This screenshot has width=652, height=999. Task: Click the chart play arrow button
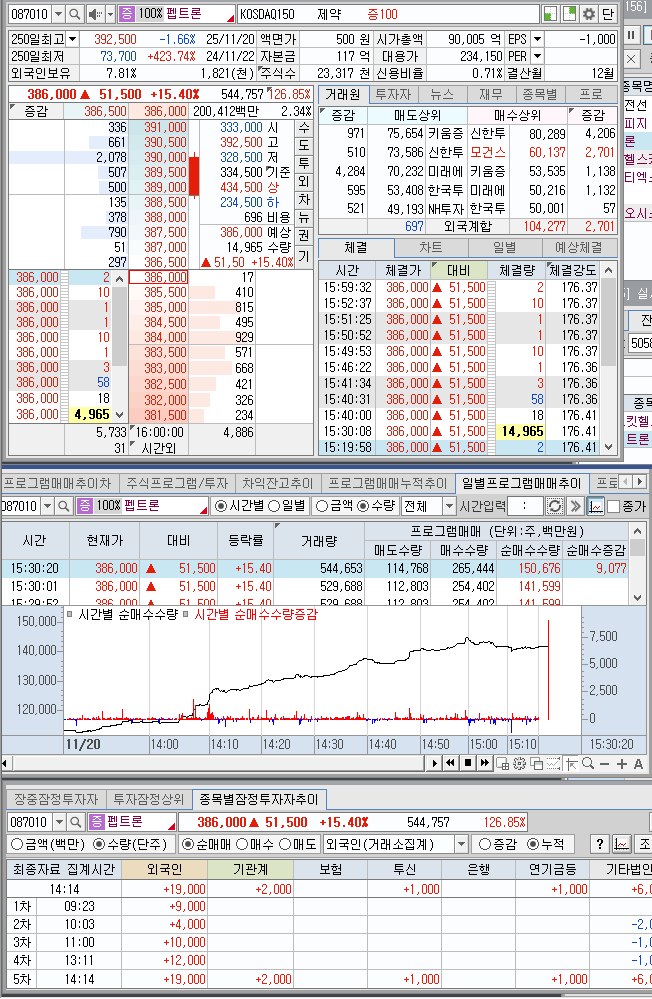click(x=435, y=763)
